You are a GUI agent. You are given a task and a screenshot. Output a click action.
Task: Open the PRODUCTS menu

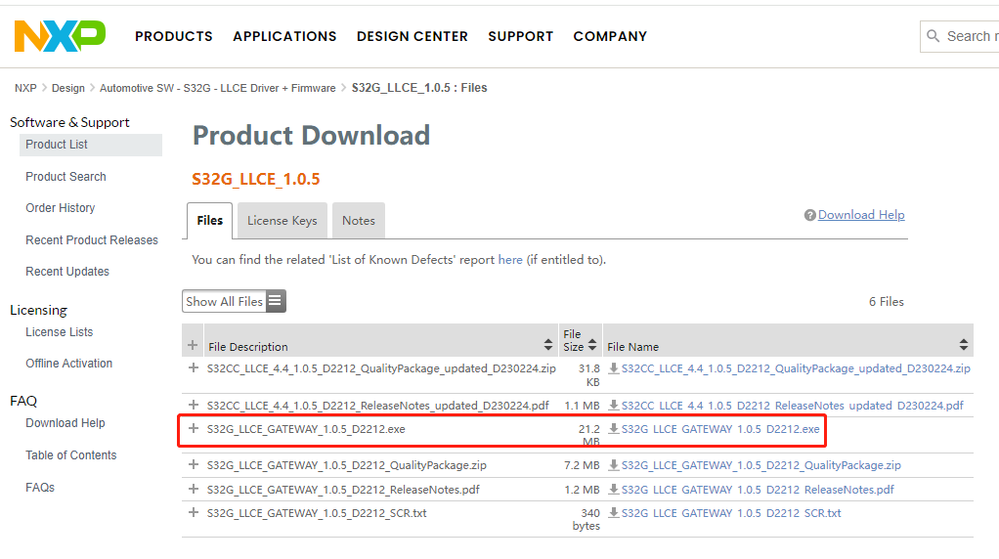point(174,36)
